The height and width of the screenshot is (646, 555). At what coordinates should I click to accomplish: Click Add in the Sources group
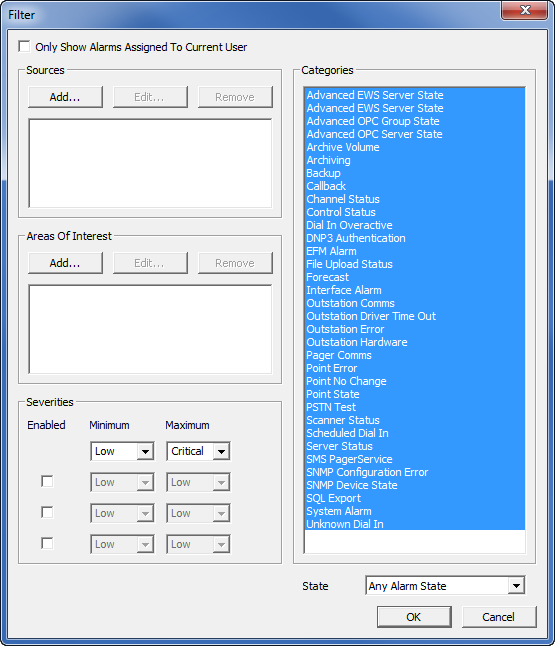coord(65,97)
